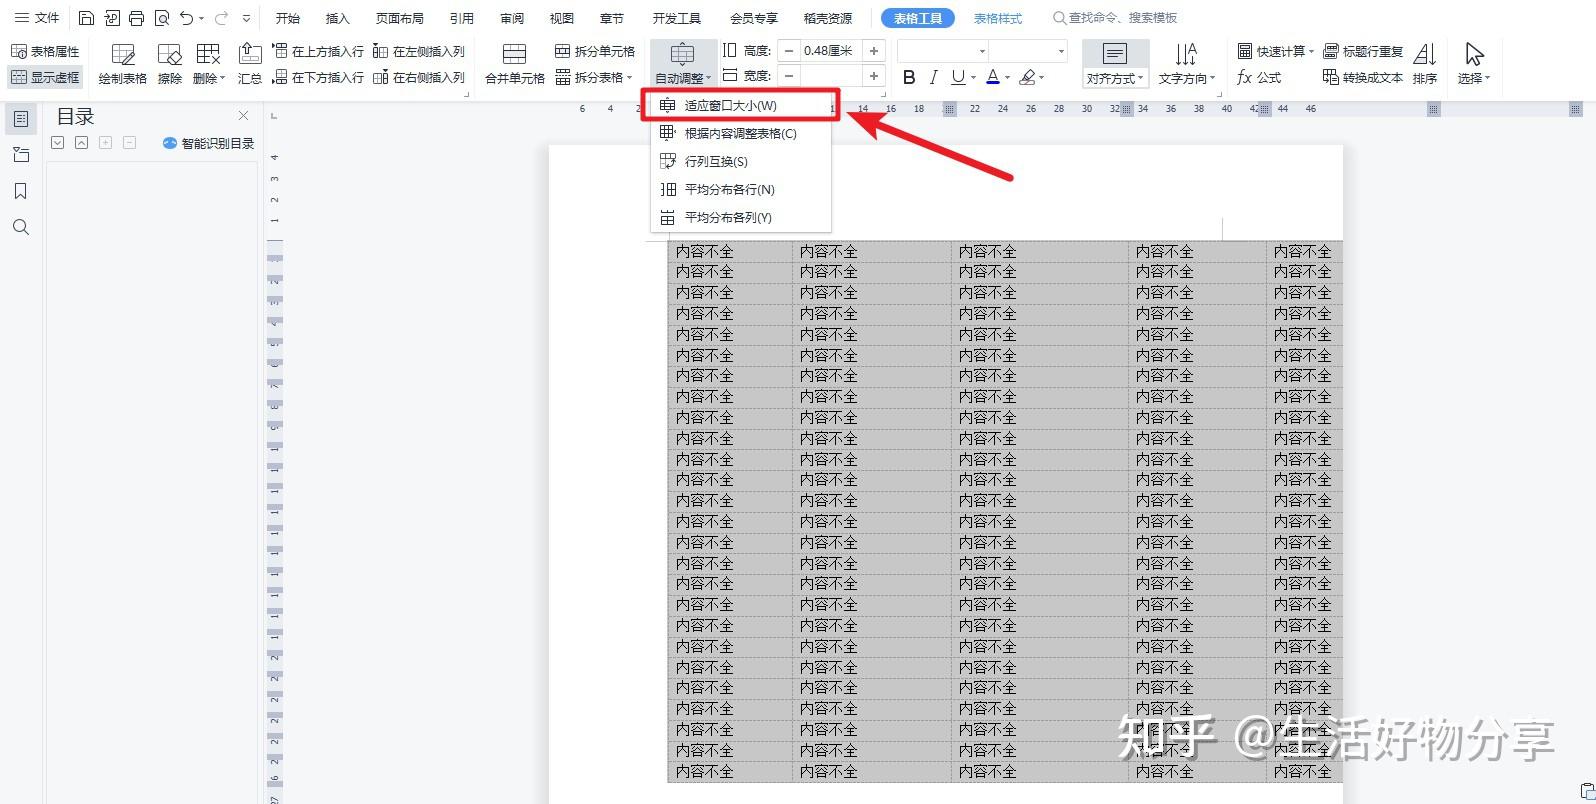Click the Formula (fx 公式) button
This screenshot has height=804, width=1596.
(x=1259, y=77)
